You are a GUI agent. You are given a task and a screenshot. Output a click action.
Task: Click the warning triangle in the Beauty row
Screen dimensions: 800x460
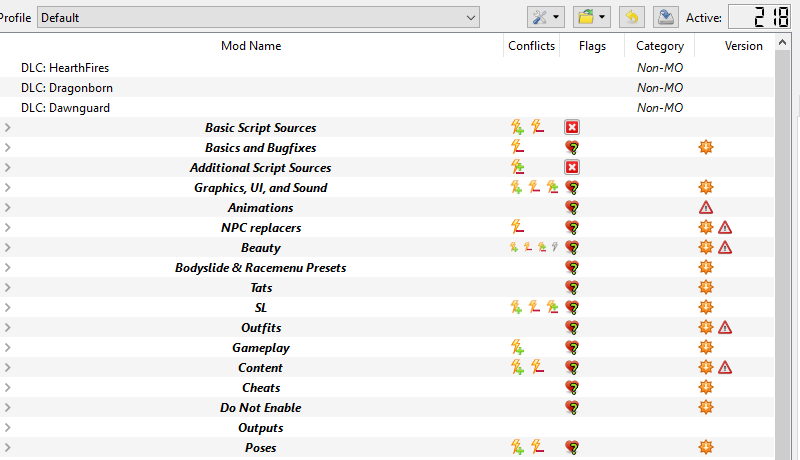click(x=725, y=247)
